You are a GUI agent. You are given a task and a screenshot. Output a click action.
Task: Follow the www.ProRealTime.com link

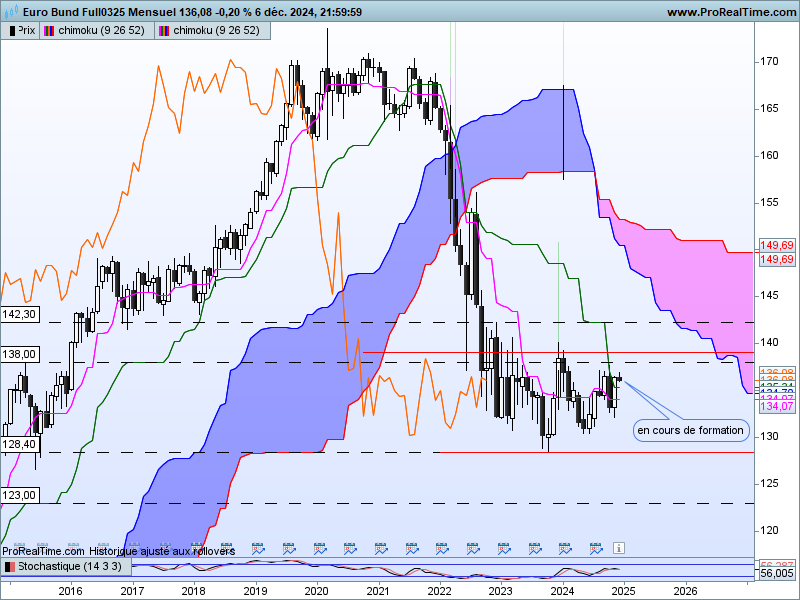click(733, 12)
